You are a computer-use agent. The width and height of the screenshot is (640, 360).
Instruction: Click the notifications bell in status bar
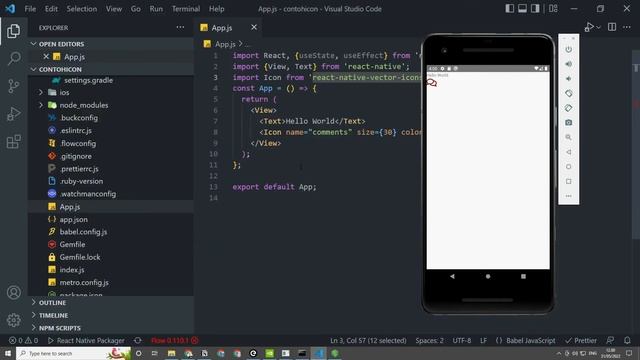pyautogui.click(x=627, y=340)
